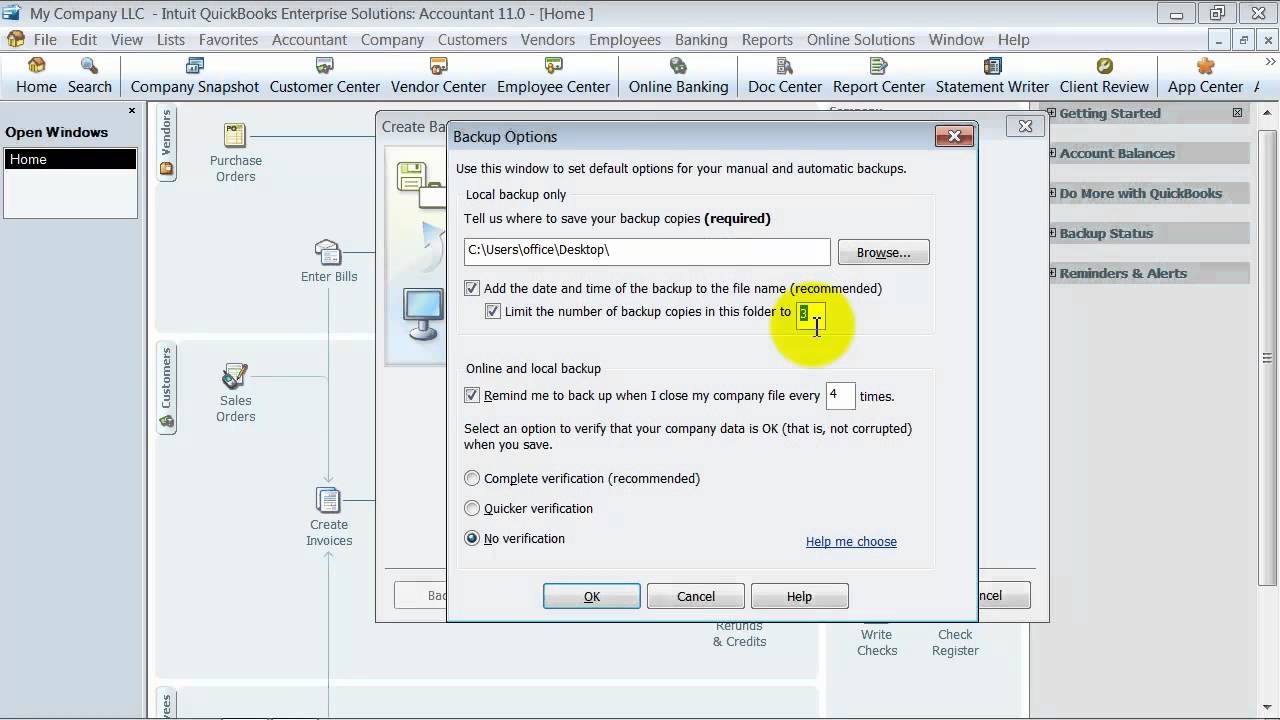Click the QuickBooks application menu icon
Image resolution: width=1280 pixels, height=720 pixels.
coord(16,40)
